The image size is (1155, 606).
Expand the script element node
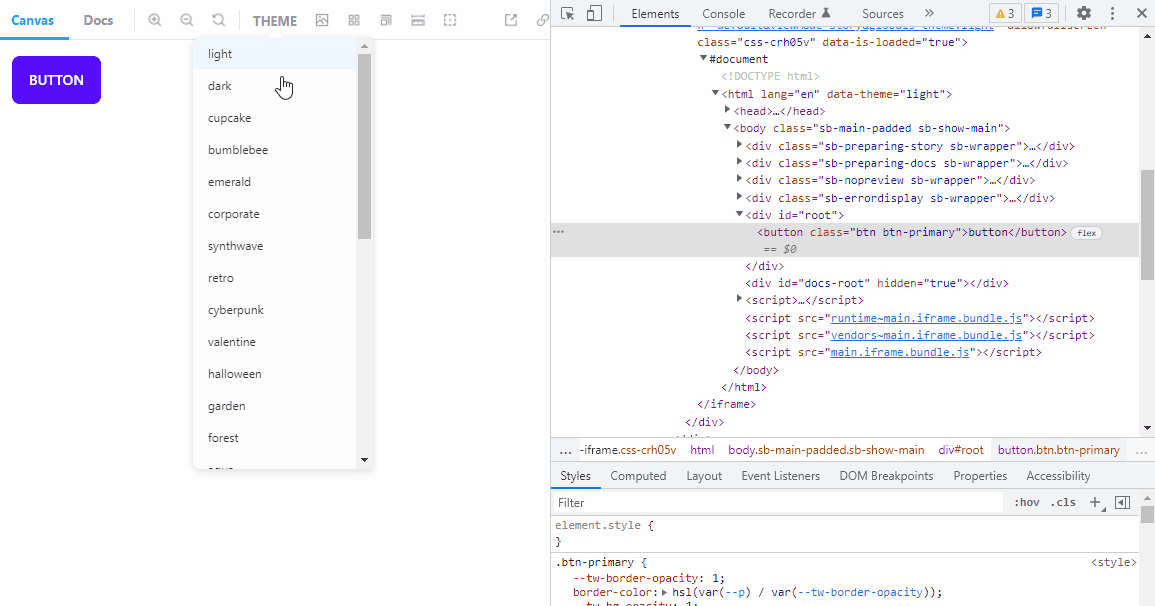[739, 299]
